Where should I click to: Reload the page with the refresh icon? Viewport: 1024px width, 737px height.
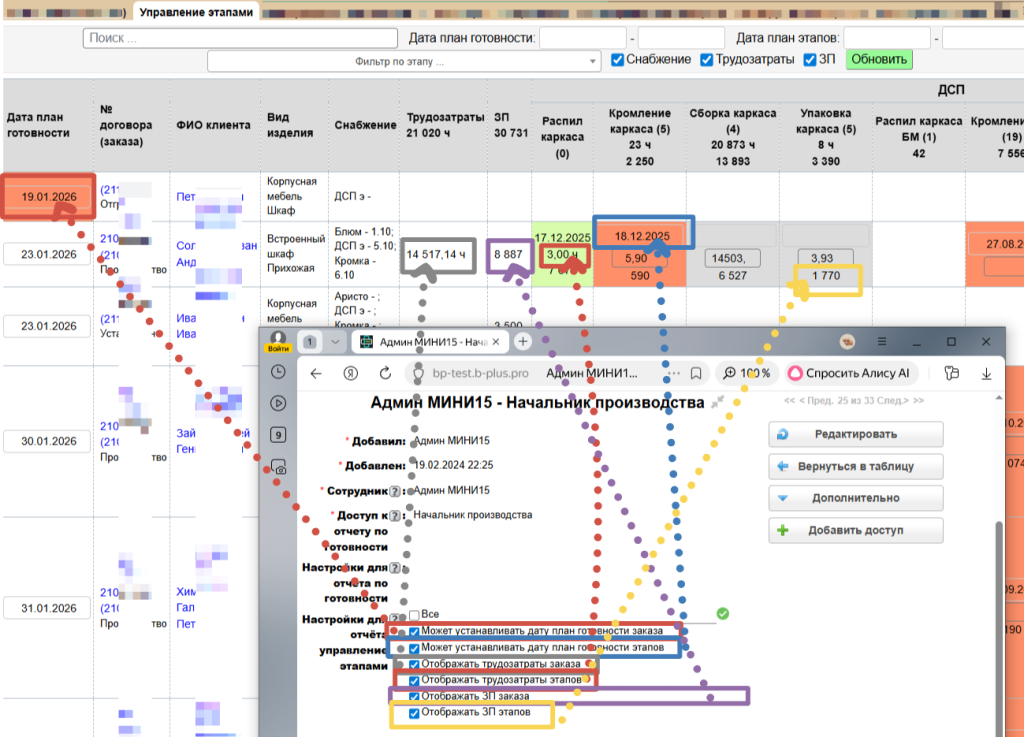coord(385,373)
